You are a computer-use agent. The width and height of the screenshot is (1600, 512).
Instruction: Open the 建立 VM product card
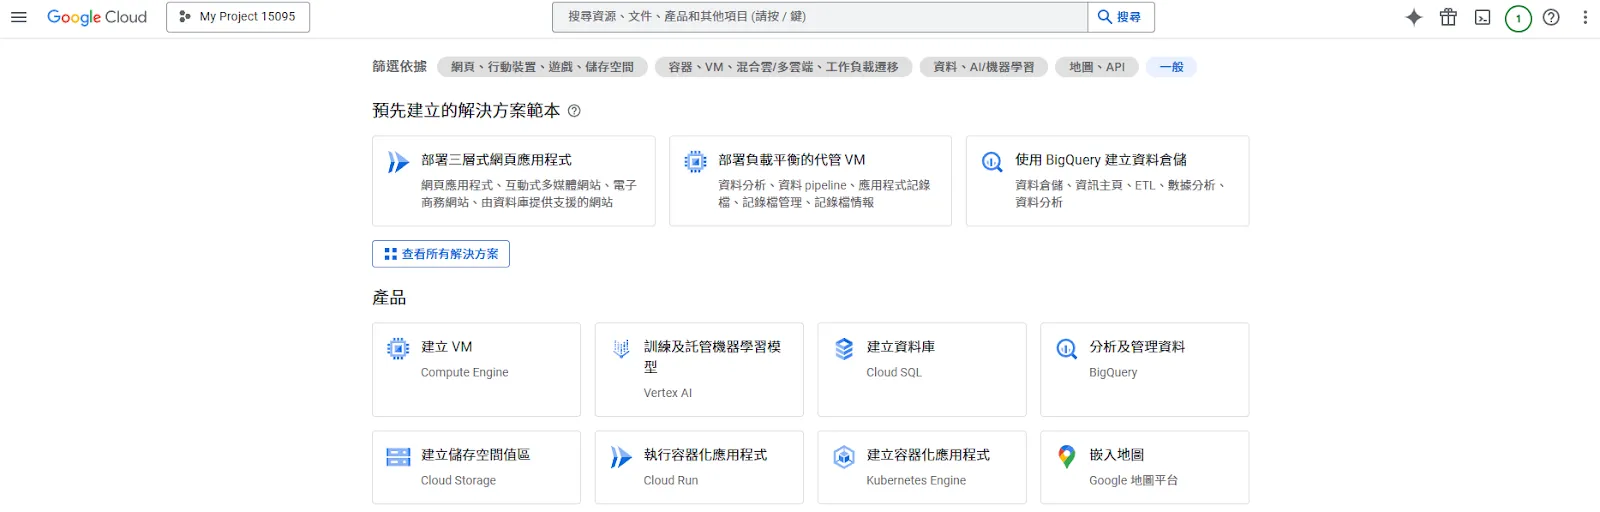tap(476, 369)
